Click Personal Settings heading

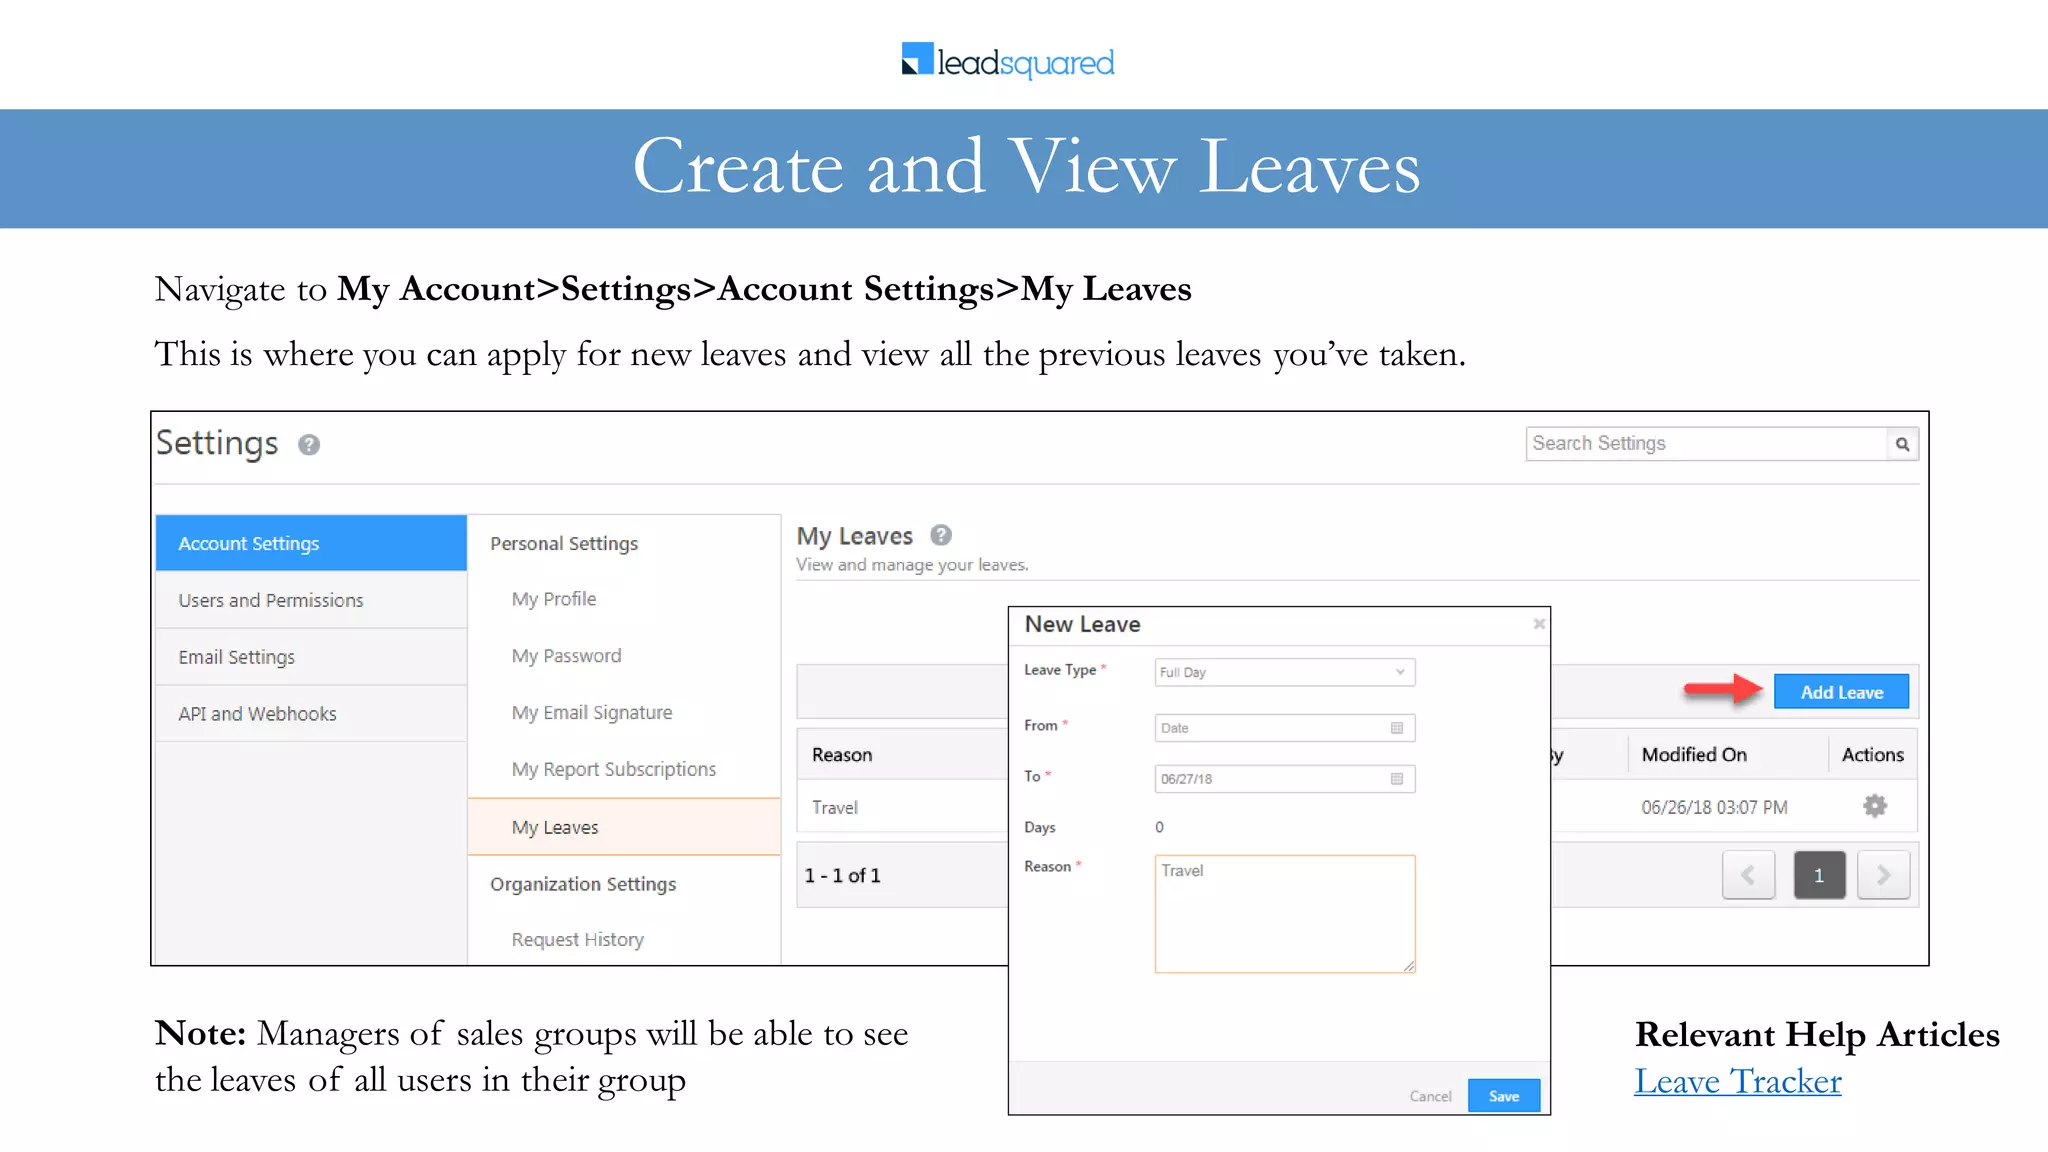(564, 543)
